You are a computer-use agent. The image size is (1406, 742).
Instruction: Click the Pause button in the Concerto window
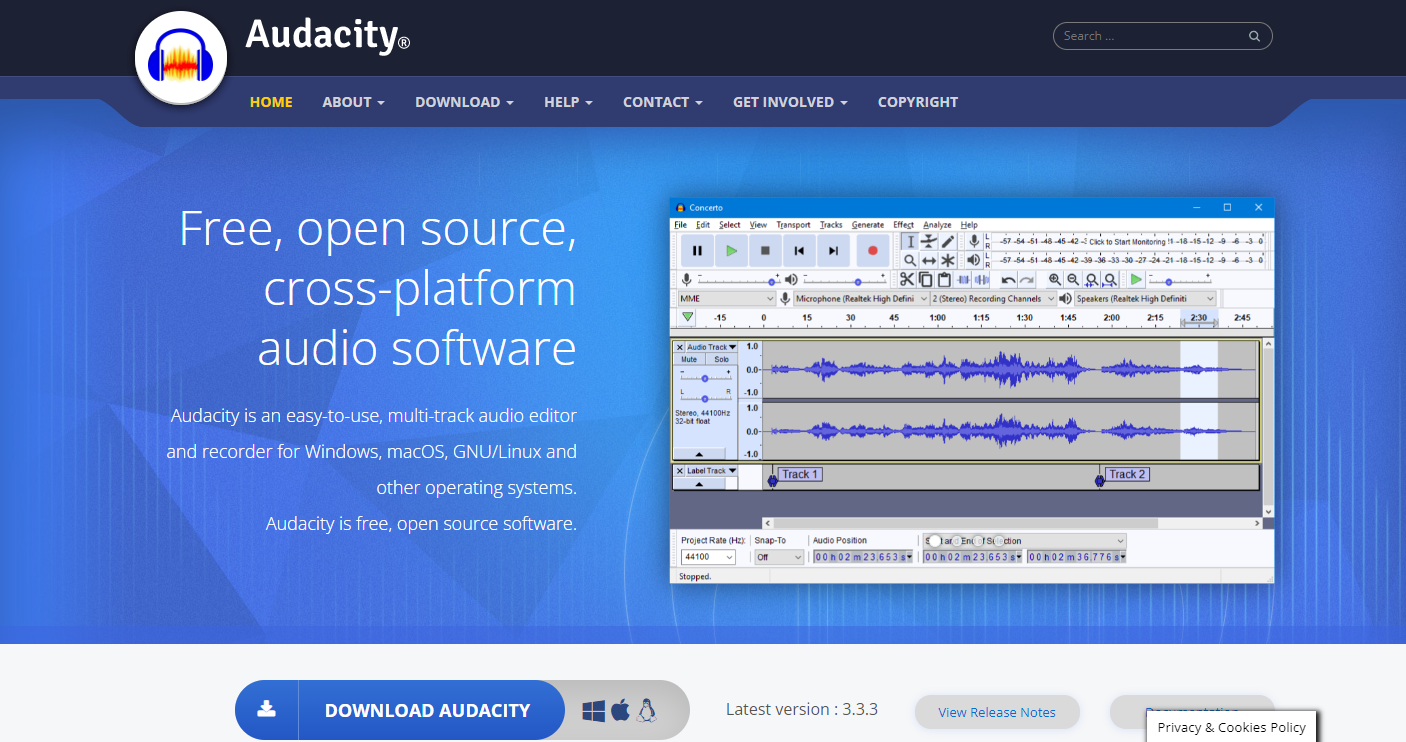[697, 251]
